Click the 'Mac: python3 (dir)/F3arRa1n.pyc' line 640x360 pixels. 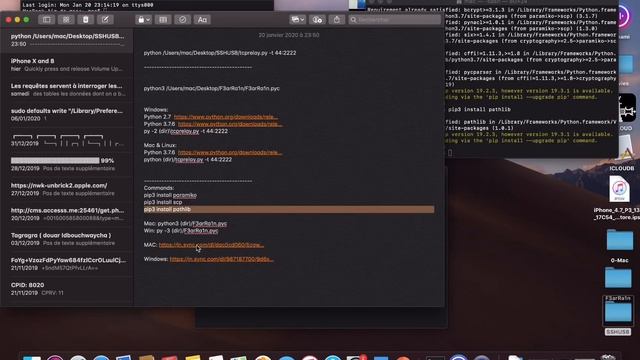(185, 224)
